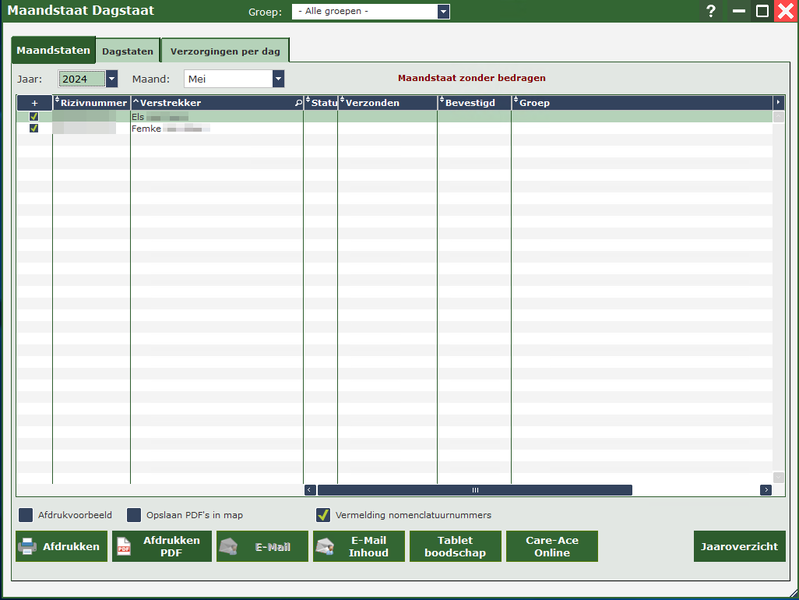This screenshot has height=600, width=799.
Task: Enable the Afdrukvoorbeeld checkbox
Action: pos(26,515)
